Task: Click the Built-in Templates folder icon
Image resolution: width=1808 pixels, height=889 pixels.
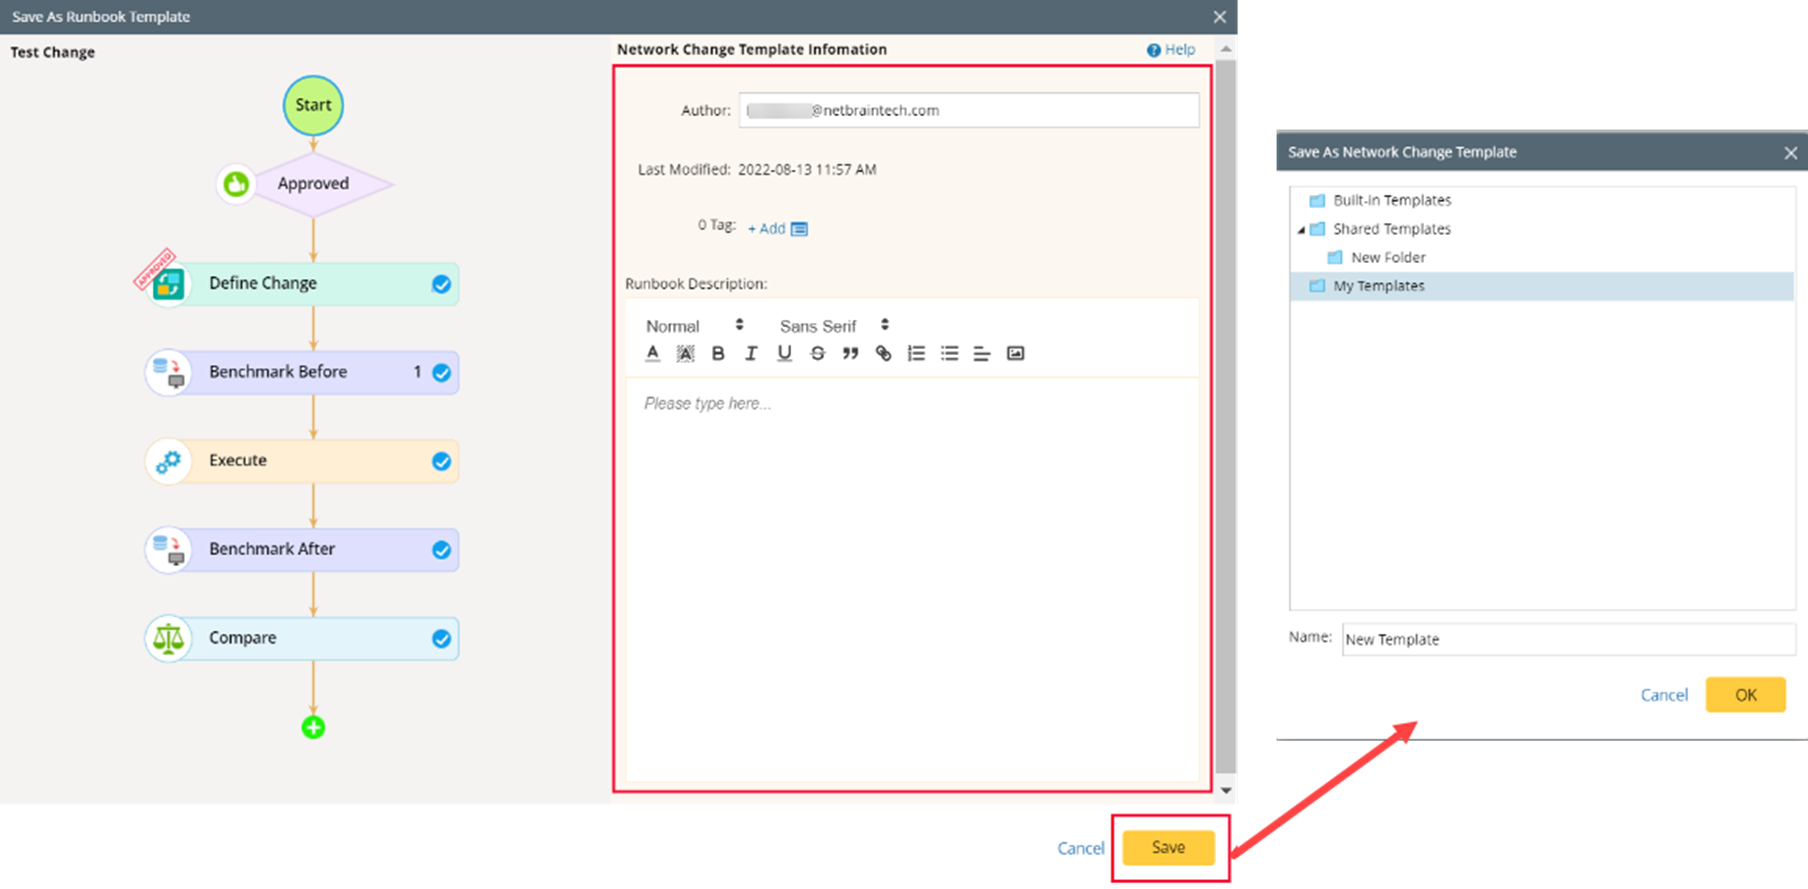Action: [x=1317, y=200]
